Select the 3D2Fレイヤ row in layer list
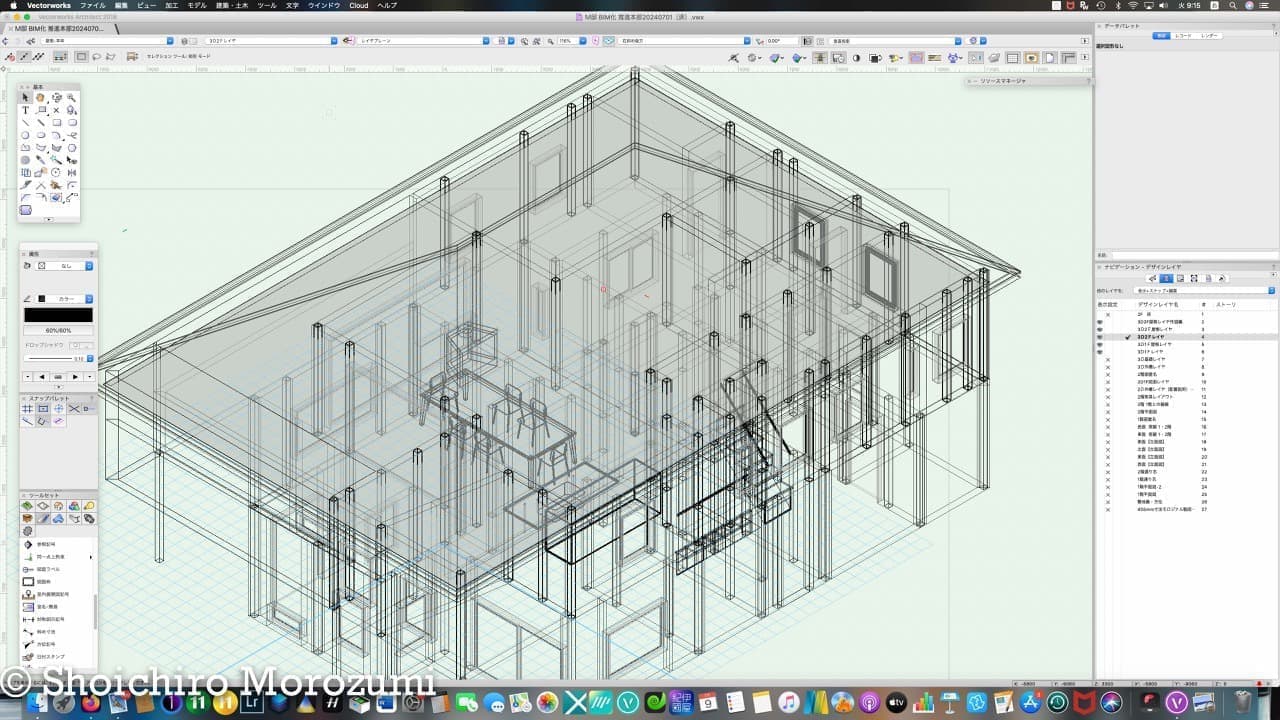Viewport: 1280px width, 720px height. tap(1150, 337)
